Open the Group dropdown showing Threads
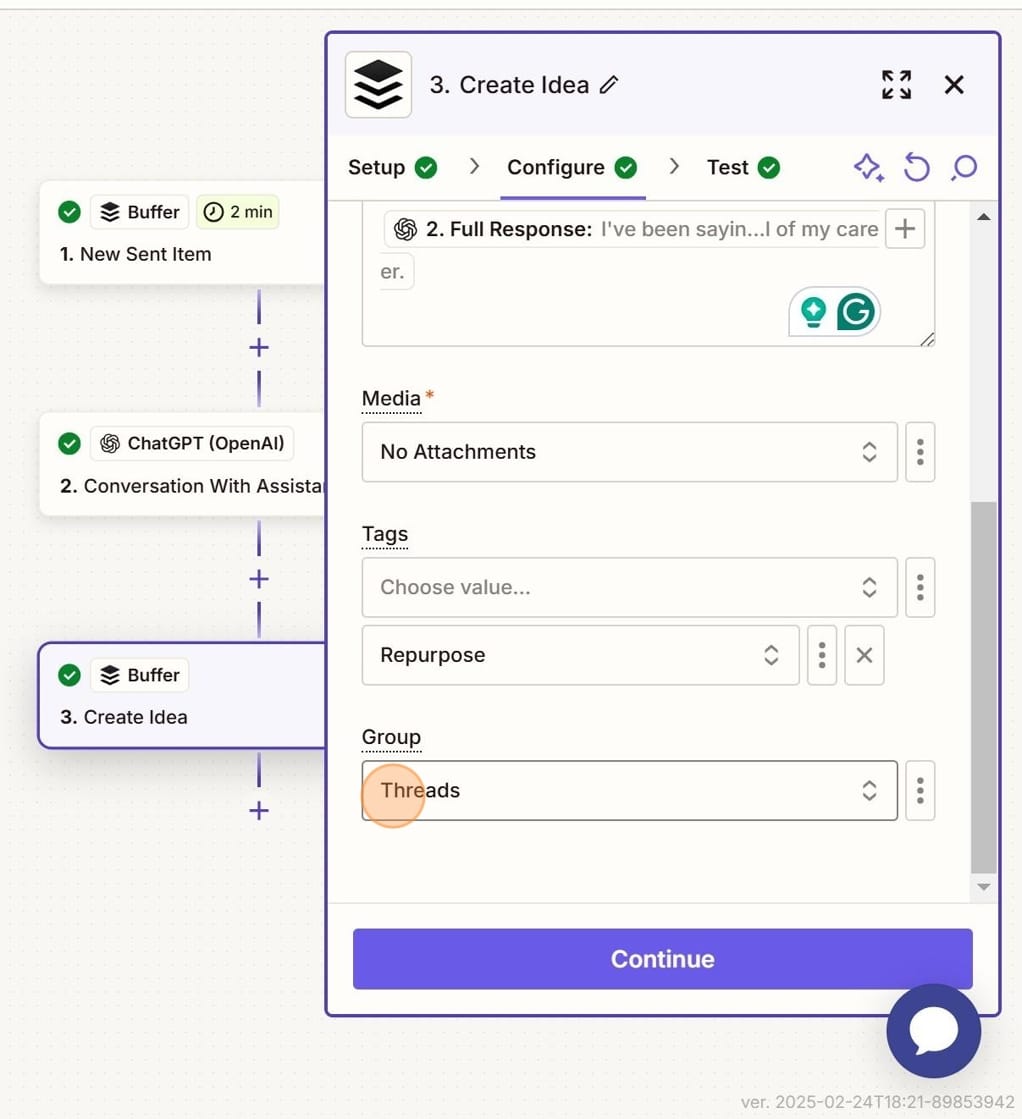Screen dimensions: 1022x1119 click(628, 790)
